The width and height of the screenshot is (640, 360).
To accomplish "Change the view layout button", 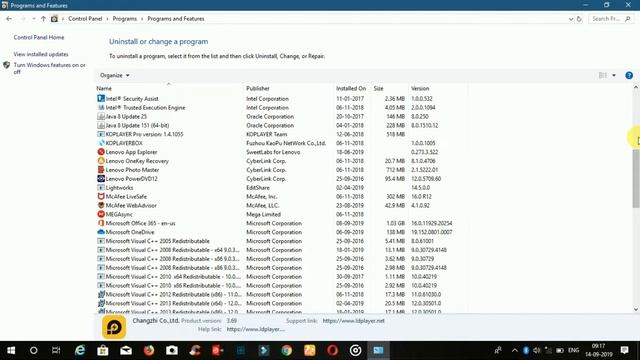I will tap(603, 75).
